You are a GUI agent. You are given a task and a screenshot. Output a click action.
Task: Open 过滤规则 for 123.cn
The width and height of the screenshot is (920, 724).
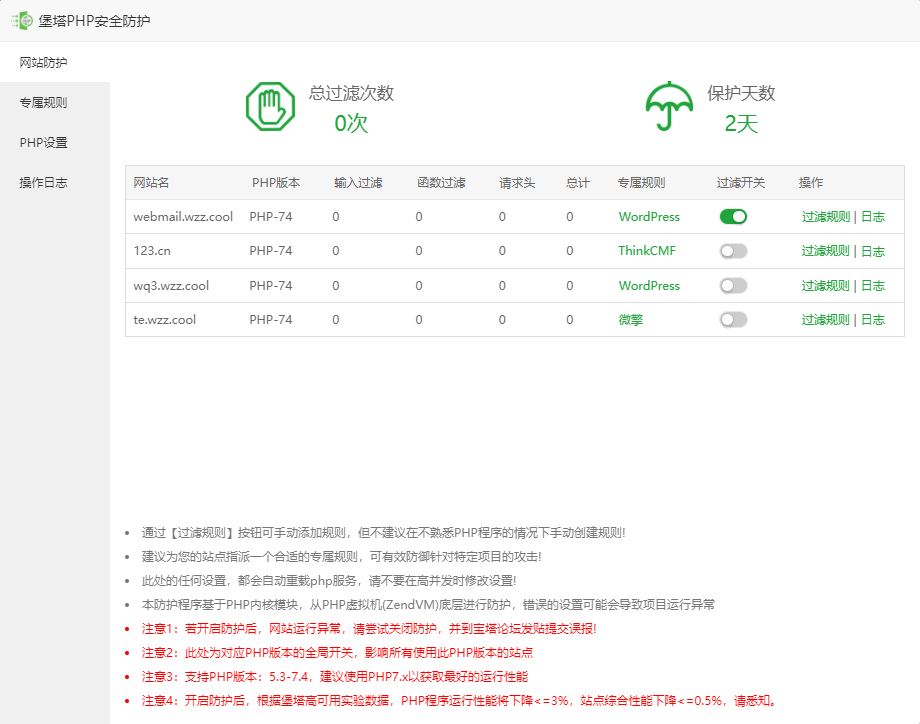[826, 251]
